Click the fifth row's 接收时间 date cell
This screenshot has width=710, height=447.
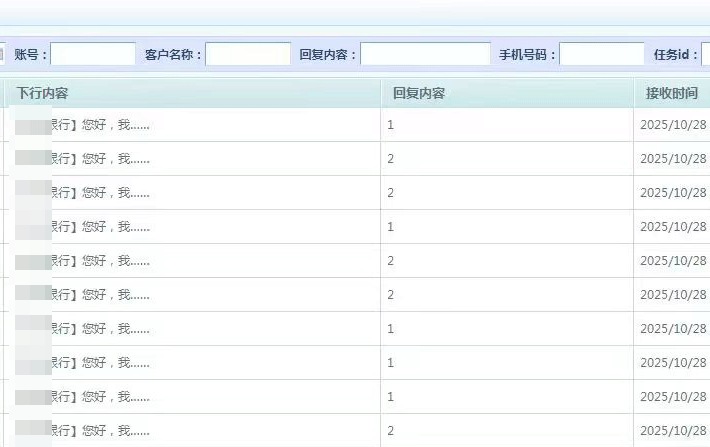[x=673, y=261]
